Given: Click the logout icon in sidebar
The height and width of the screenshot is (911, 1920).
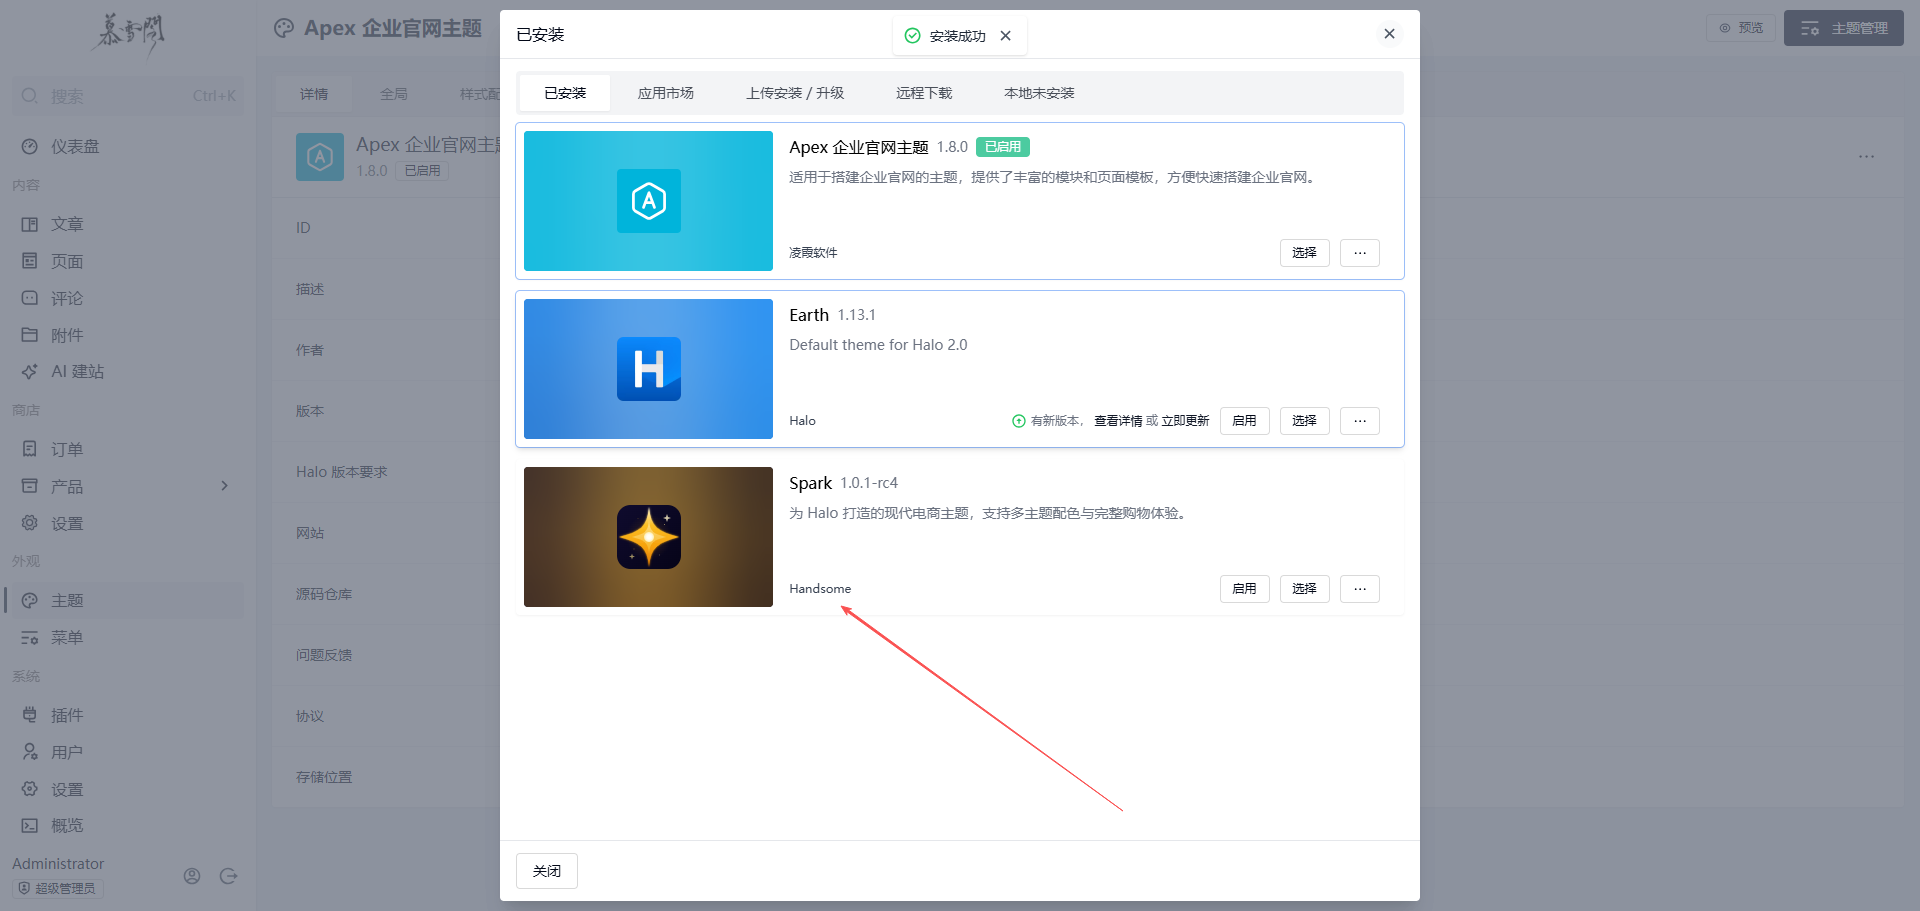Looking at the screenshot, I should pos(228,876).
